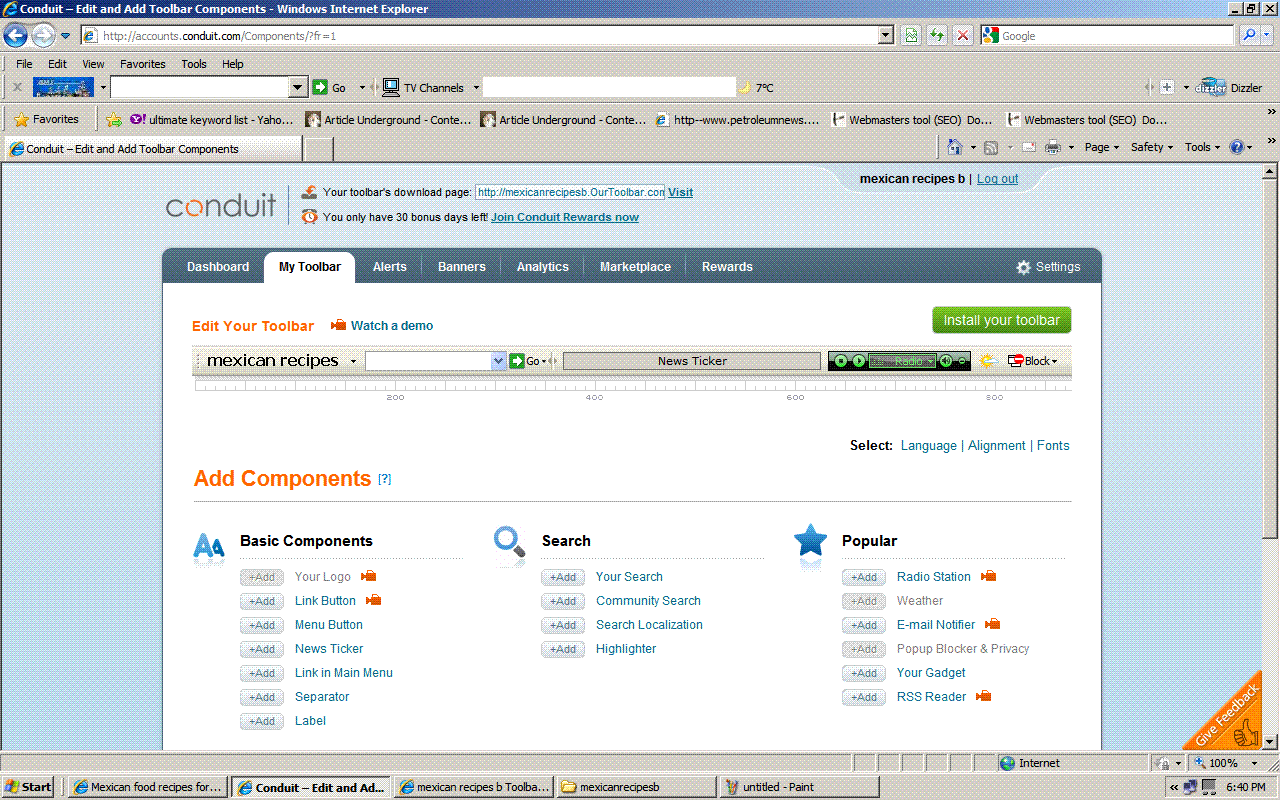Open the Page menu dropdown

(x=1102, y=147)
